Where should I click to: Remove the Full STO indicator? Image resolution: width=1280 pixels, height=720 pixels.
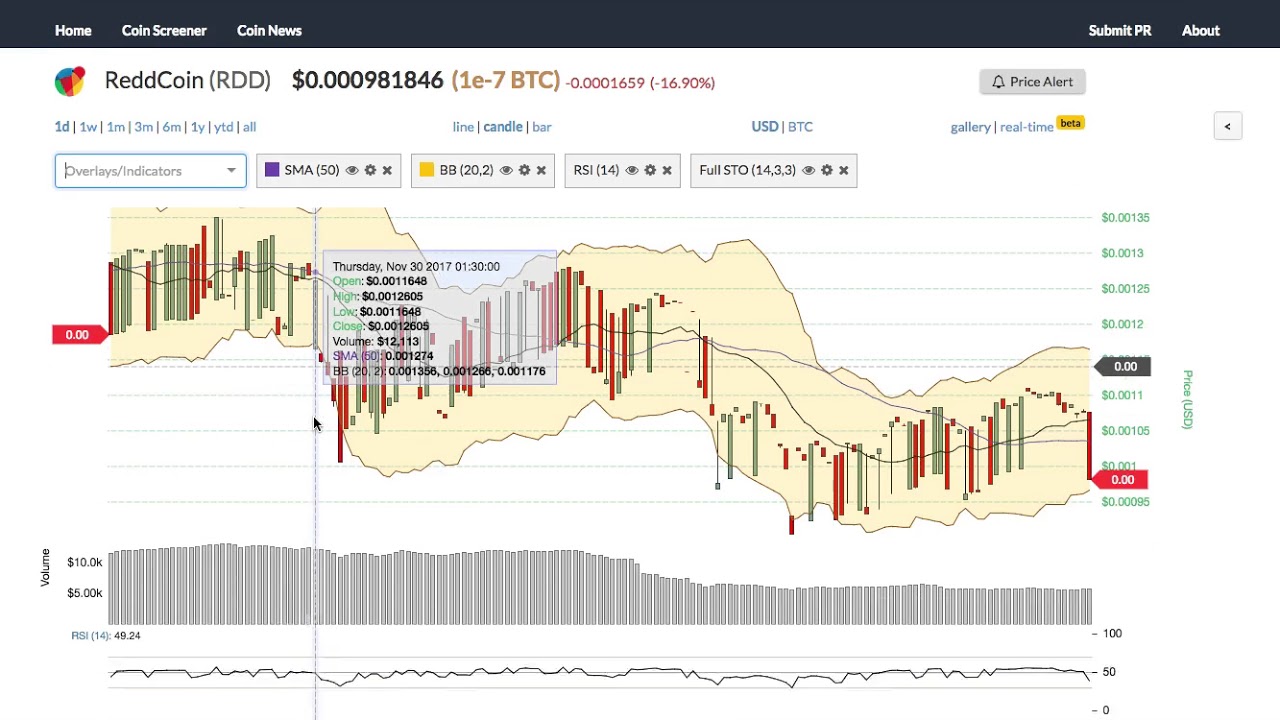[x=844, y=170]
